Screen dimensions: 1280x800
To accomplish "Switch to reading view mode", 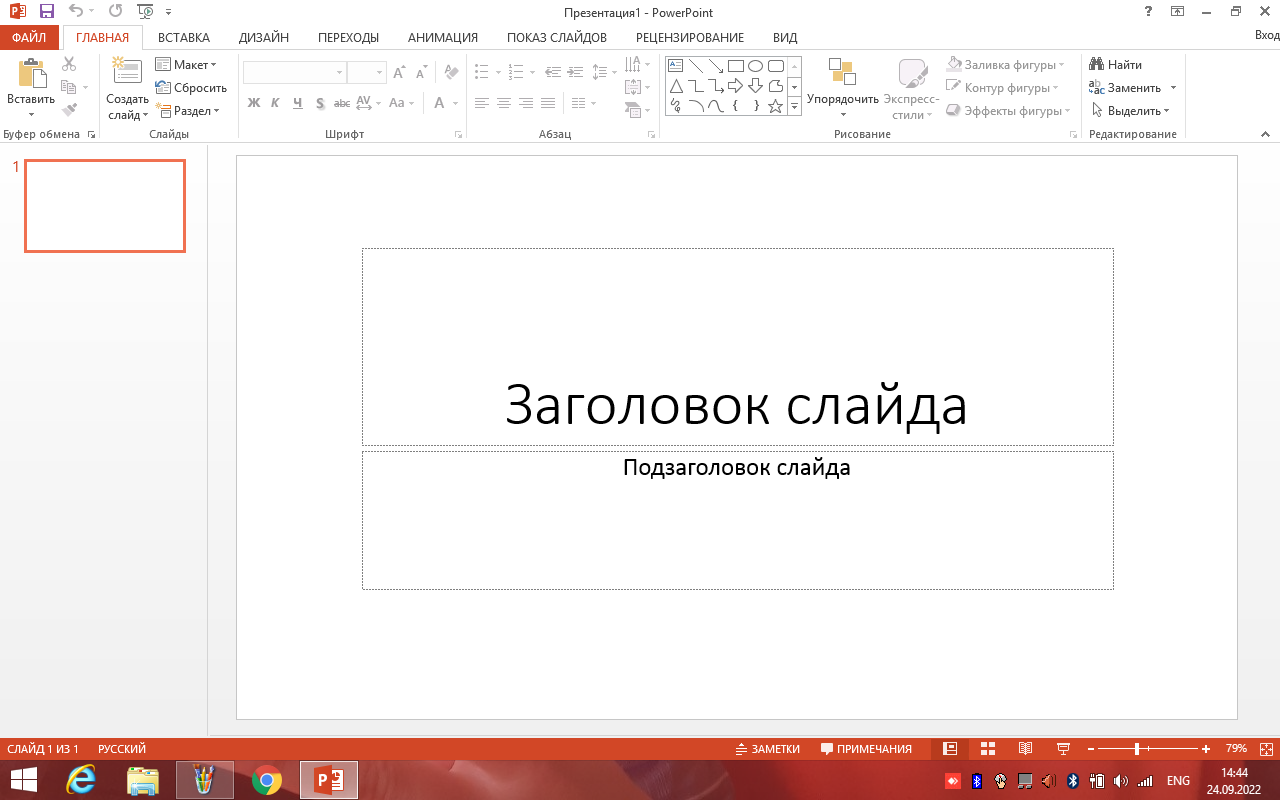I will pyautogui.click(x=1025, y=749).
